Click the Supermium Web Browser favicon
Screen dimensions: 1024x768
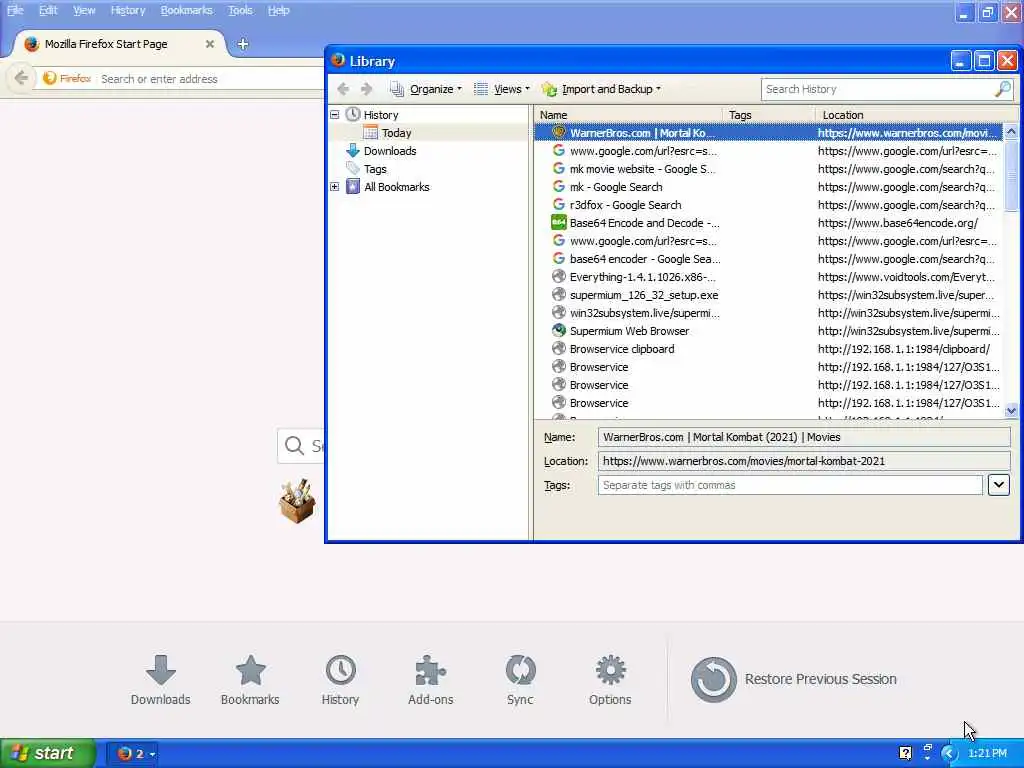(x=558, y=330)
